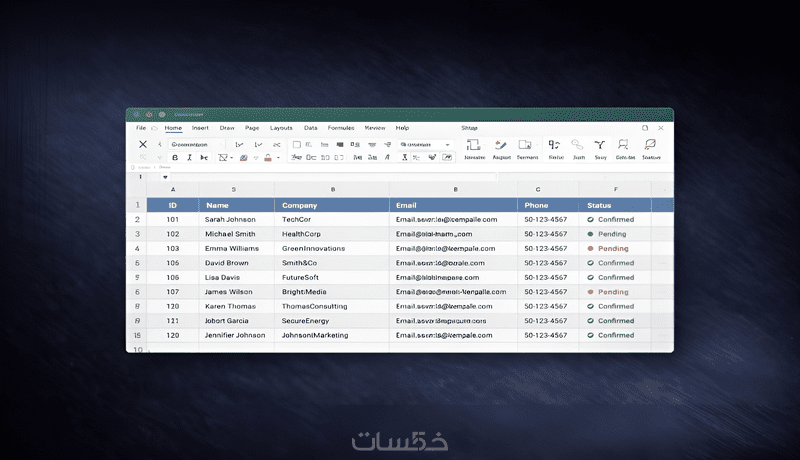Open the Layouts tab
The image size is (800, 460).
[281, 128]
